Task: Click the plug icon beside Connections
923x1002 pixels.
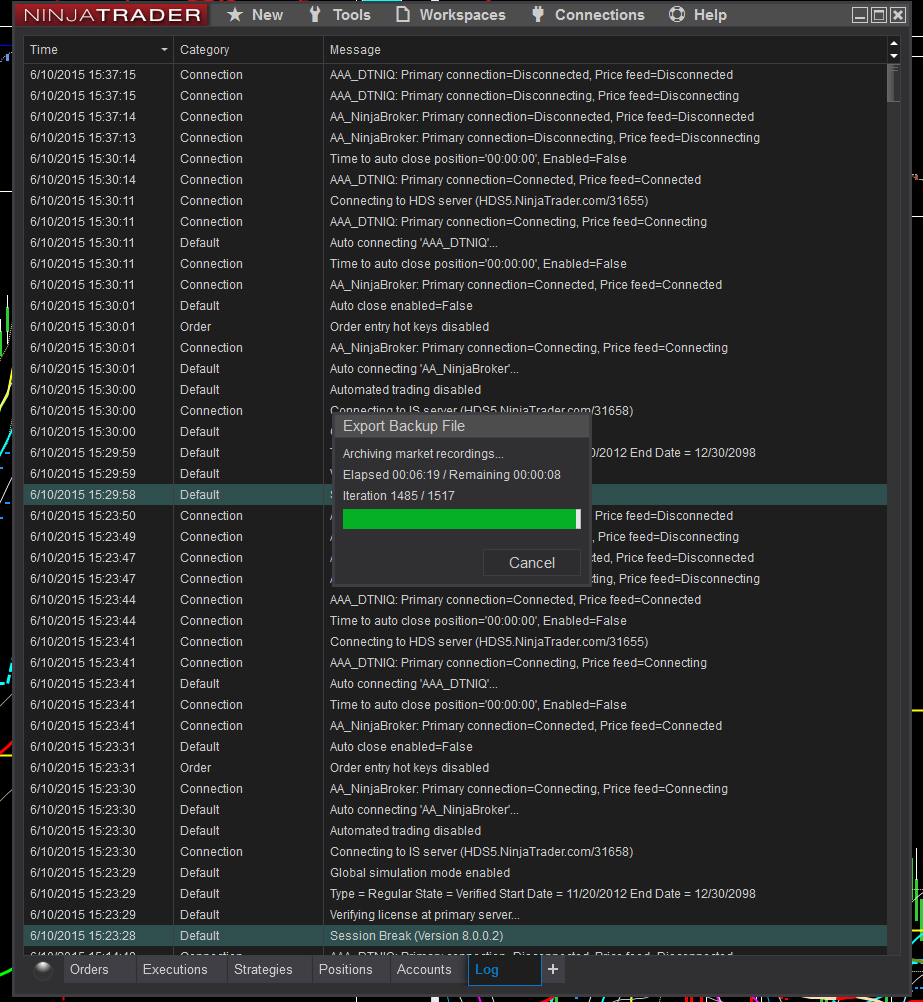Action: pos(538,15)
